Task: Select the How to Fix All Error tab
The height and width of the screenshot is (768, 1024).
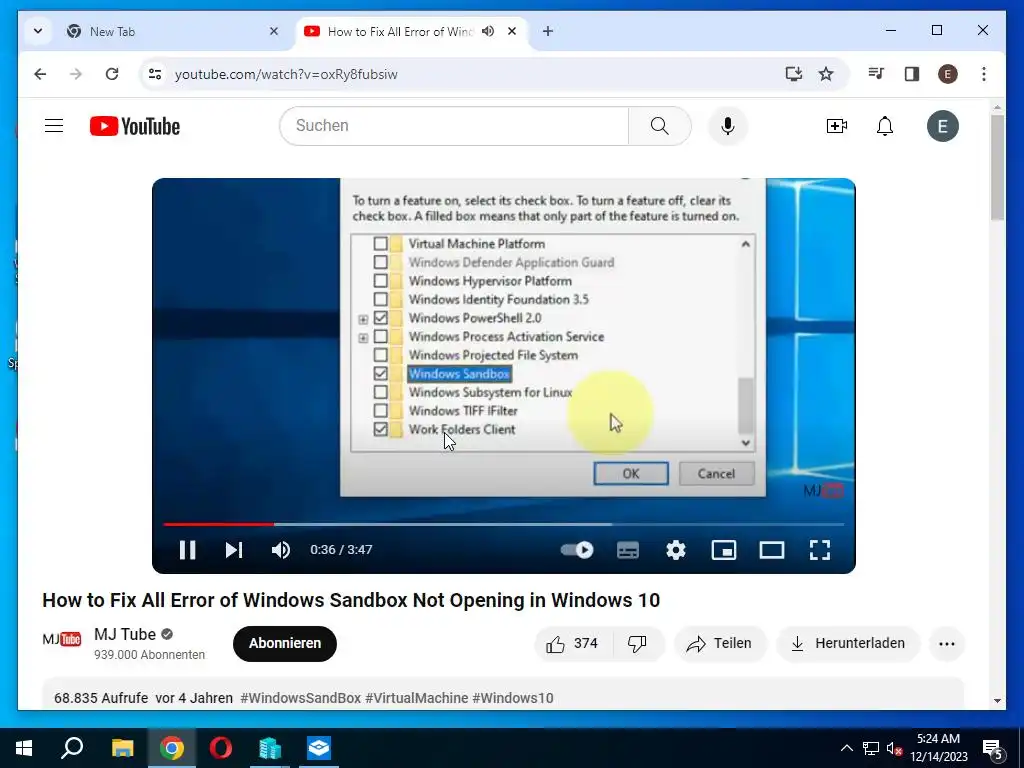Action: [399, 31]
